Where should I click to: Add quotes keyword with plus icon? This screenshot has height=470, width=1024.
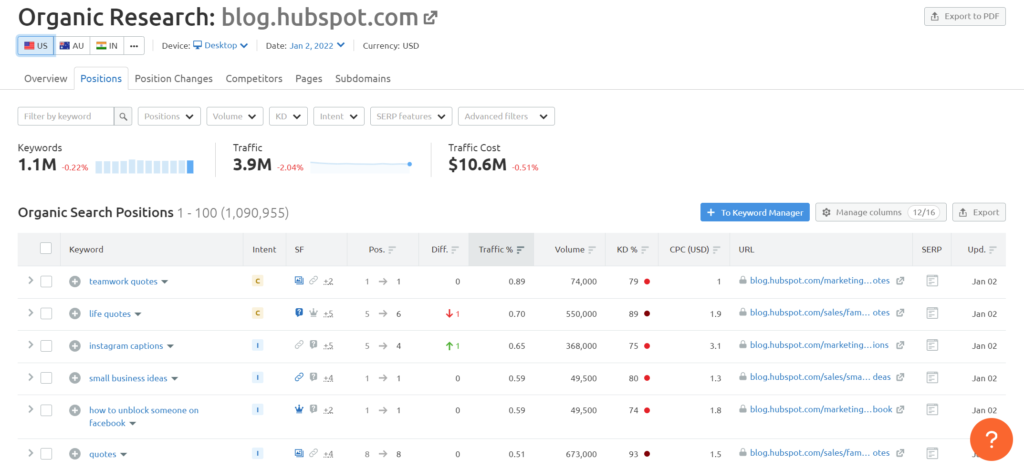(x=75, y=454)
